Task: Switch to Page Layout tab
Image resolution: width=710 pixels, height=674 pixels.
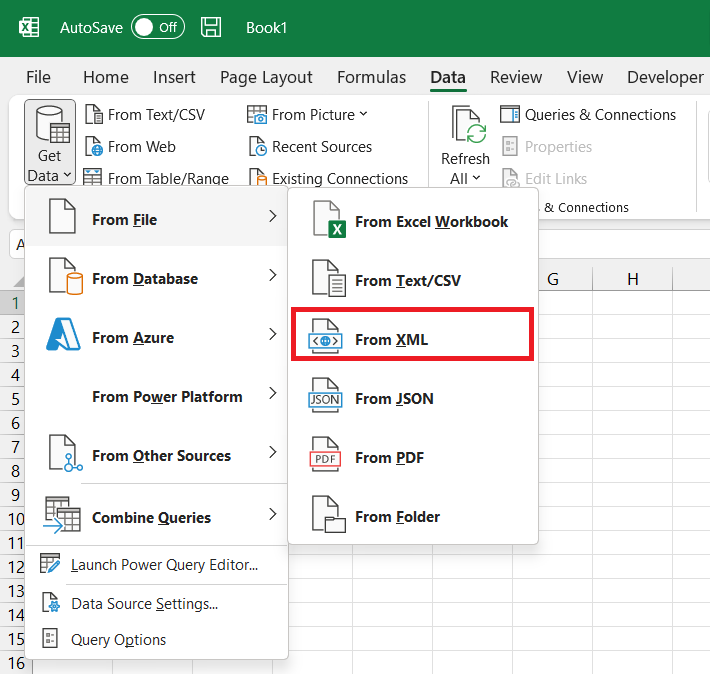Action: [266, 77]
